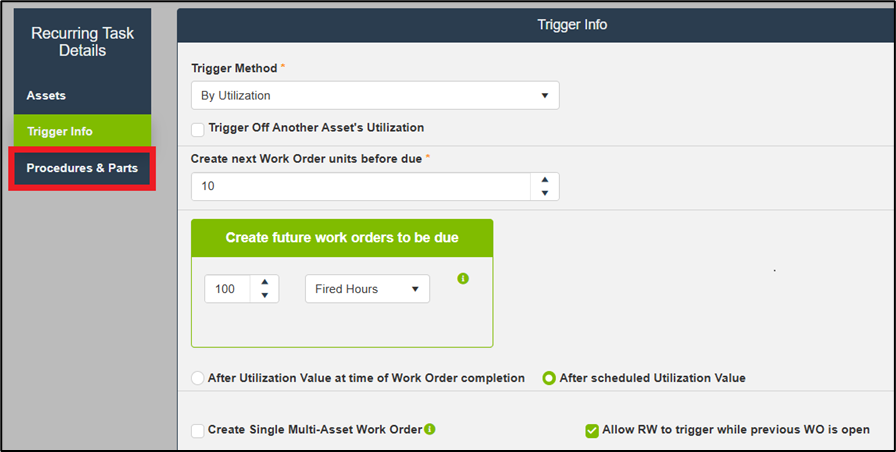Select the Trigger Info sidebar tab
This screenshot has height=452, width=896.
pyautogui.click(x=60, y=131)
